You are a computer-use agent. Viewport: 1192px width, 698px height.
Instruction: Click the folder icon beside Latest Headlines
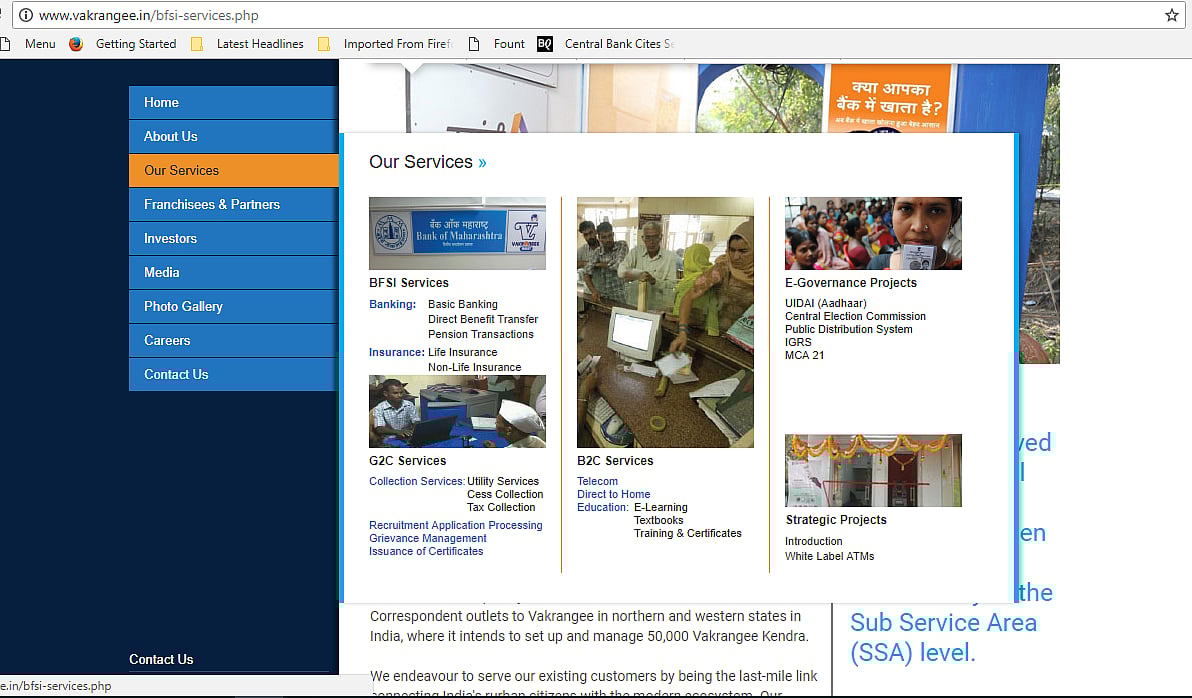[x=198, y=43]
